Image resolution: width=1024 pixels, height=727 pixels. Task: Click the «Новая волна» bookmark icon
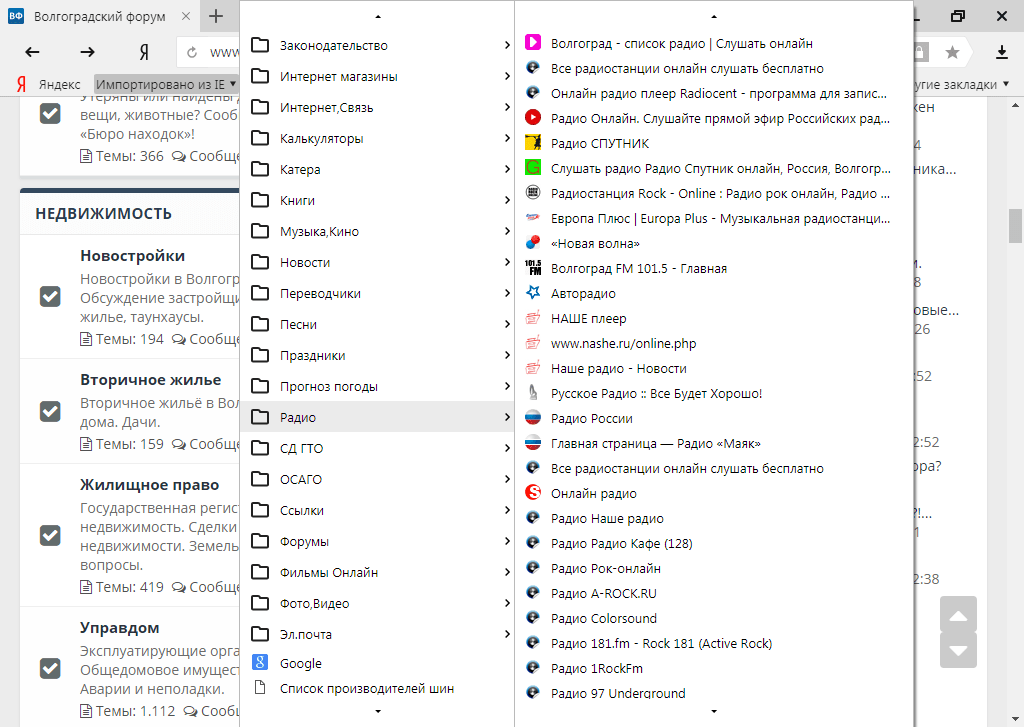pyautogui.click(x=533, y=243)
